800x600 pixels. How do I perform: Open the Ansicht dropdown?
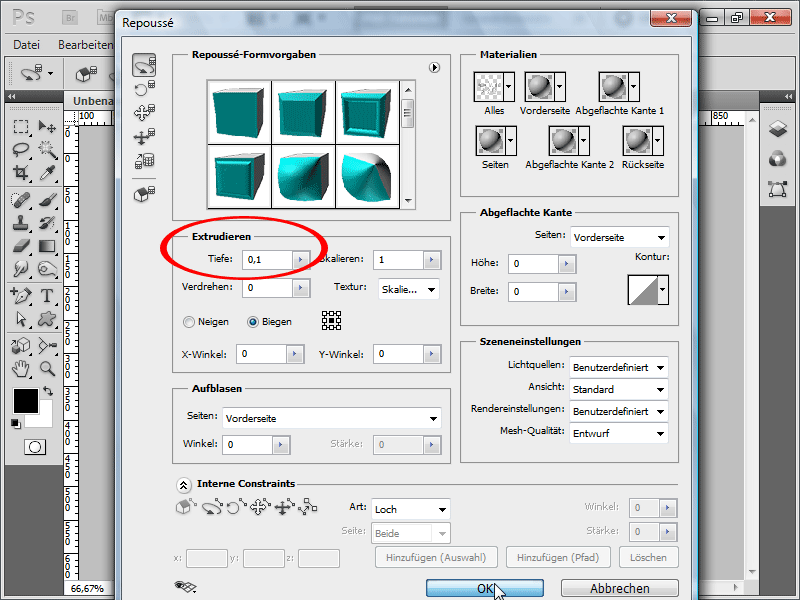click(619, 389)
